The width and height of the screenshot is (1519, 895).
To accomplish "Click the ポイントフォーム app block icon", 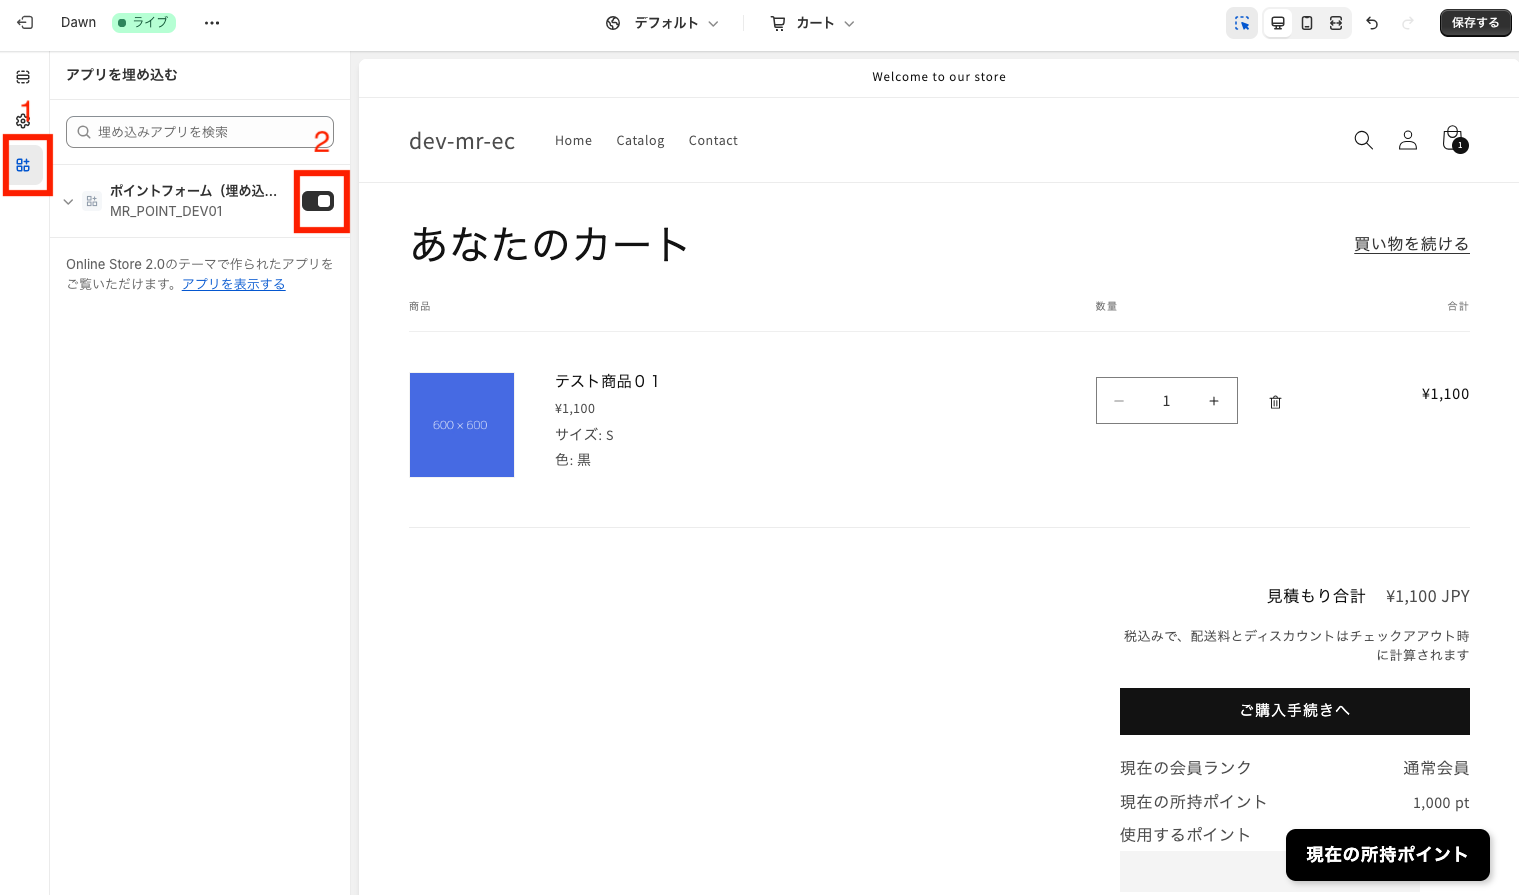I will 92,201.
